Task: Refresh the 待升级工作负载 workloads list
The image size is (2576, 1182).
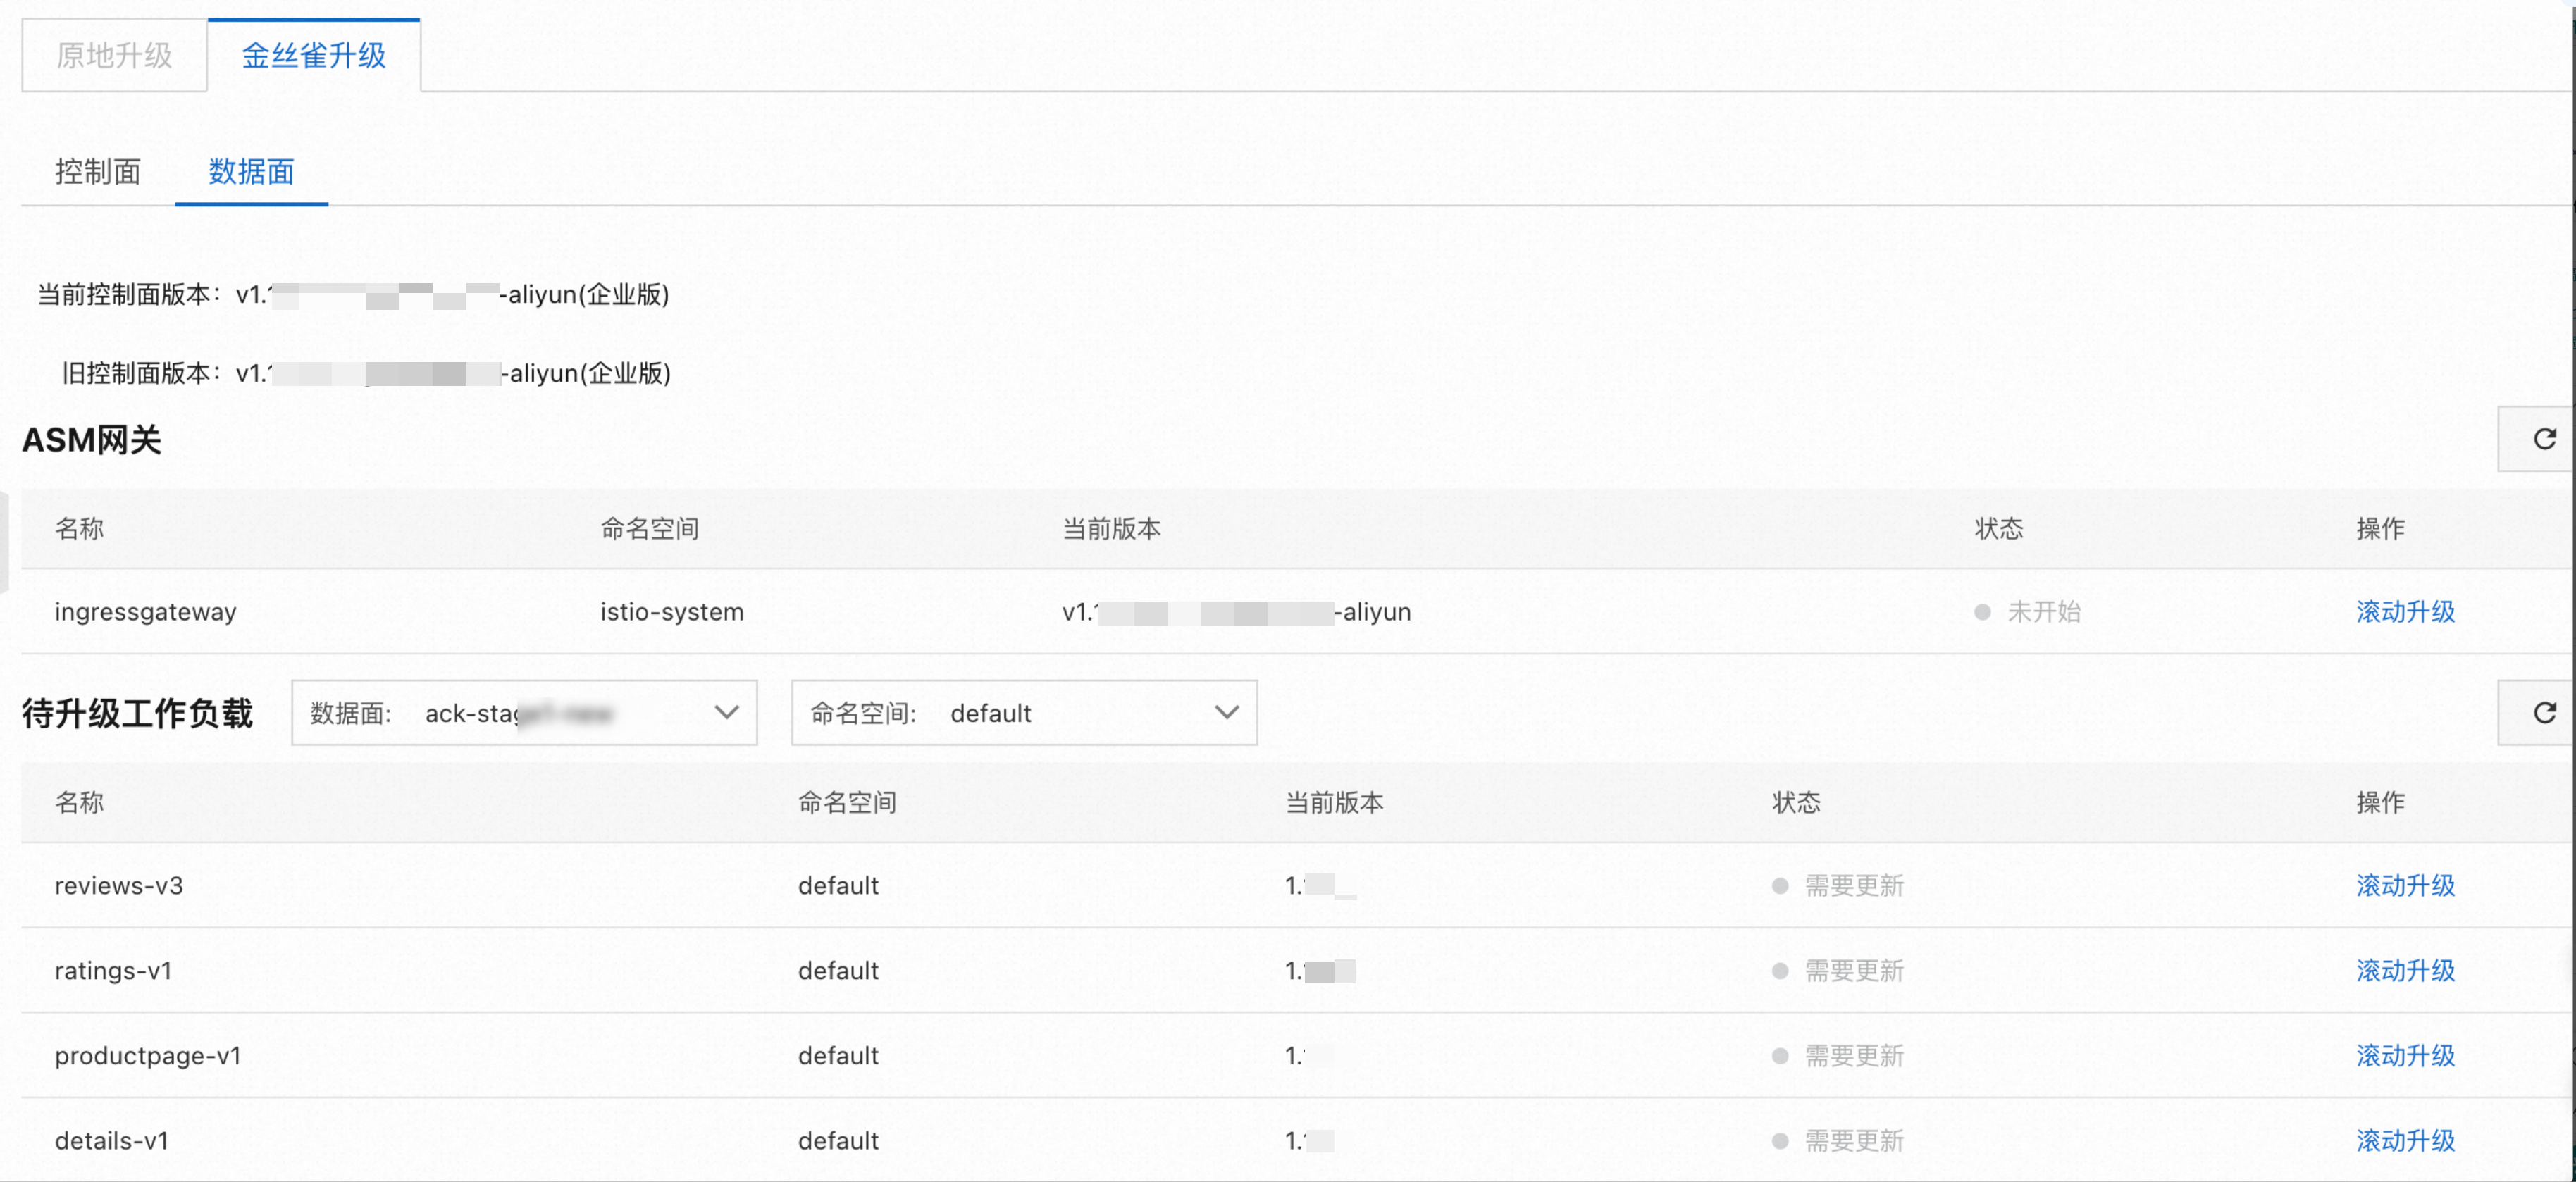Action: click(x=2545, y=712)
